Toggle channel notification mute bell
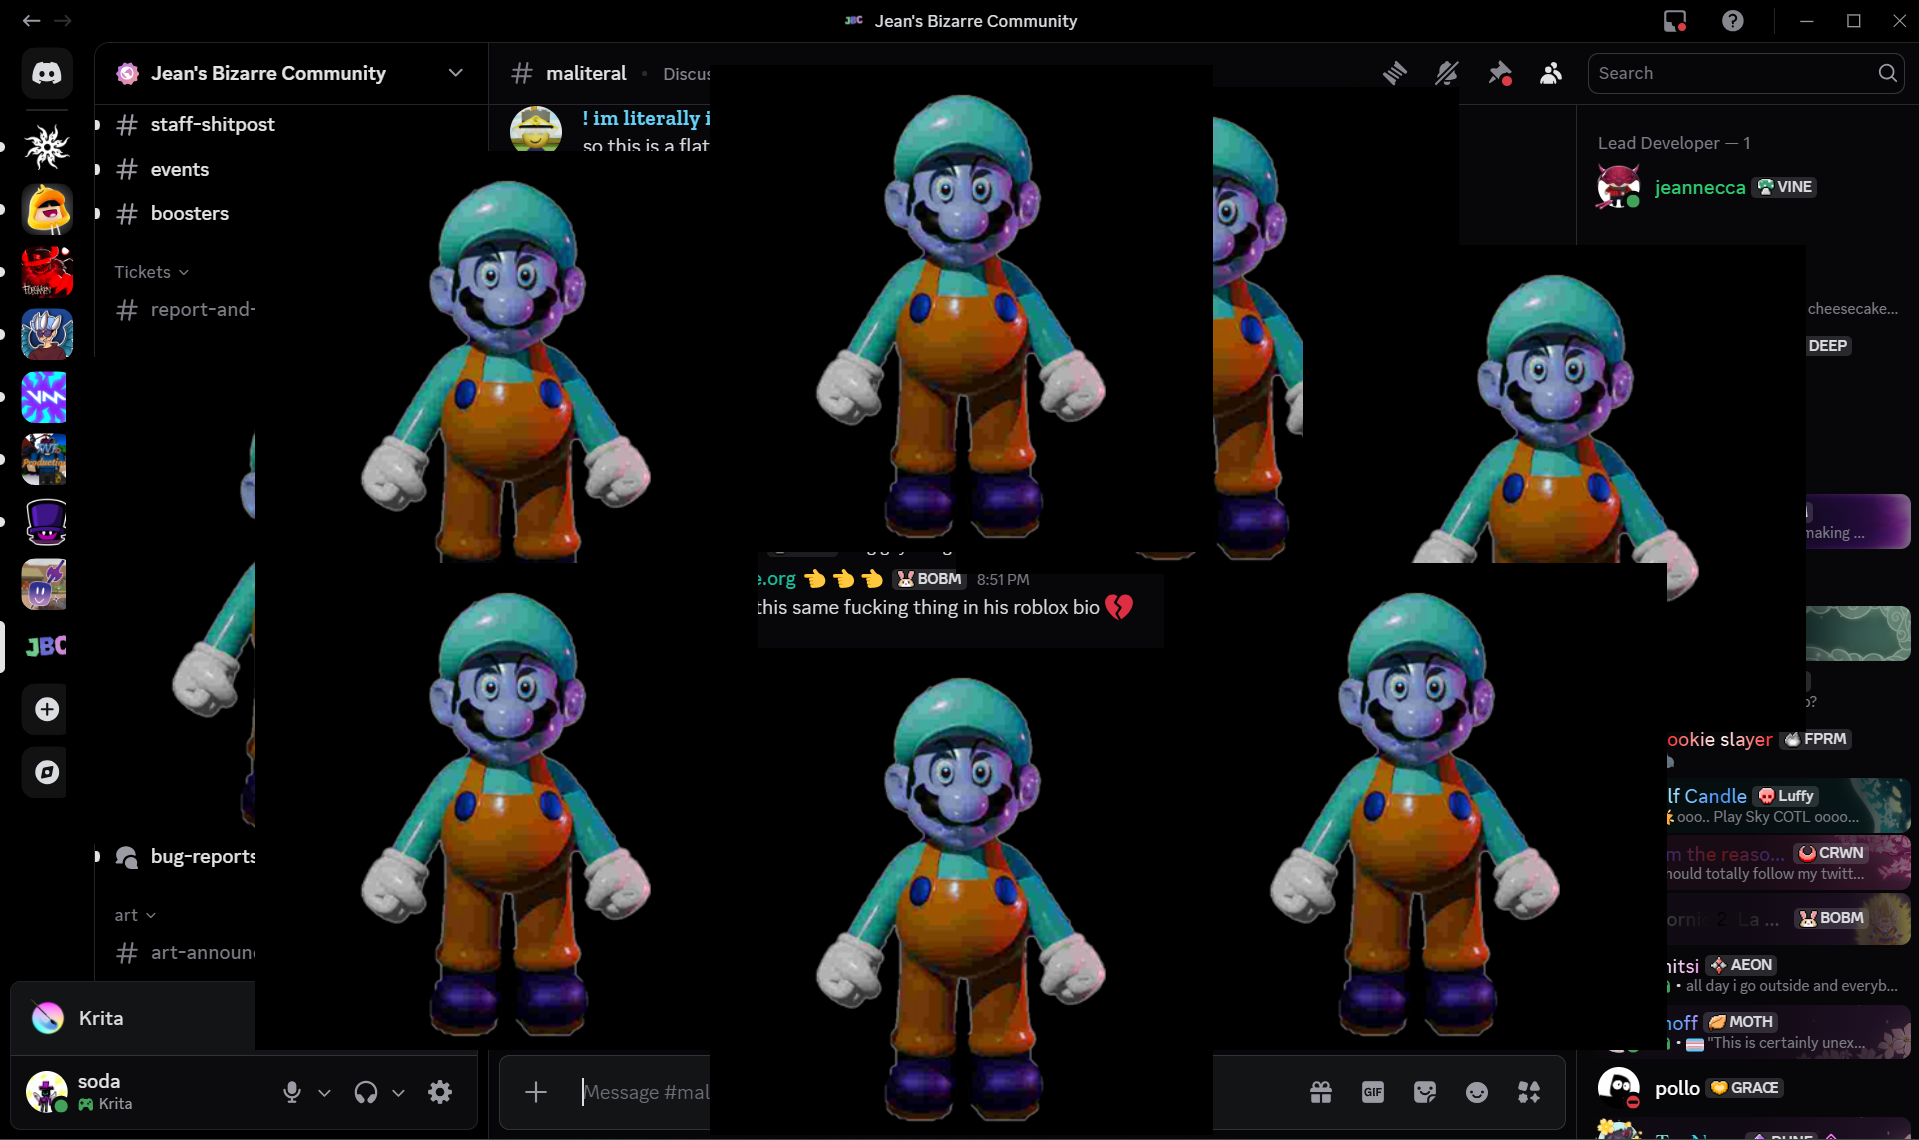The height and width of the screenshot is (1140, 1919). pyautogui.click(x=1447, y=73)
